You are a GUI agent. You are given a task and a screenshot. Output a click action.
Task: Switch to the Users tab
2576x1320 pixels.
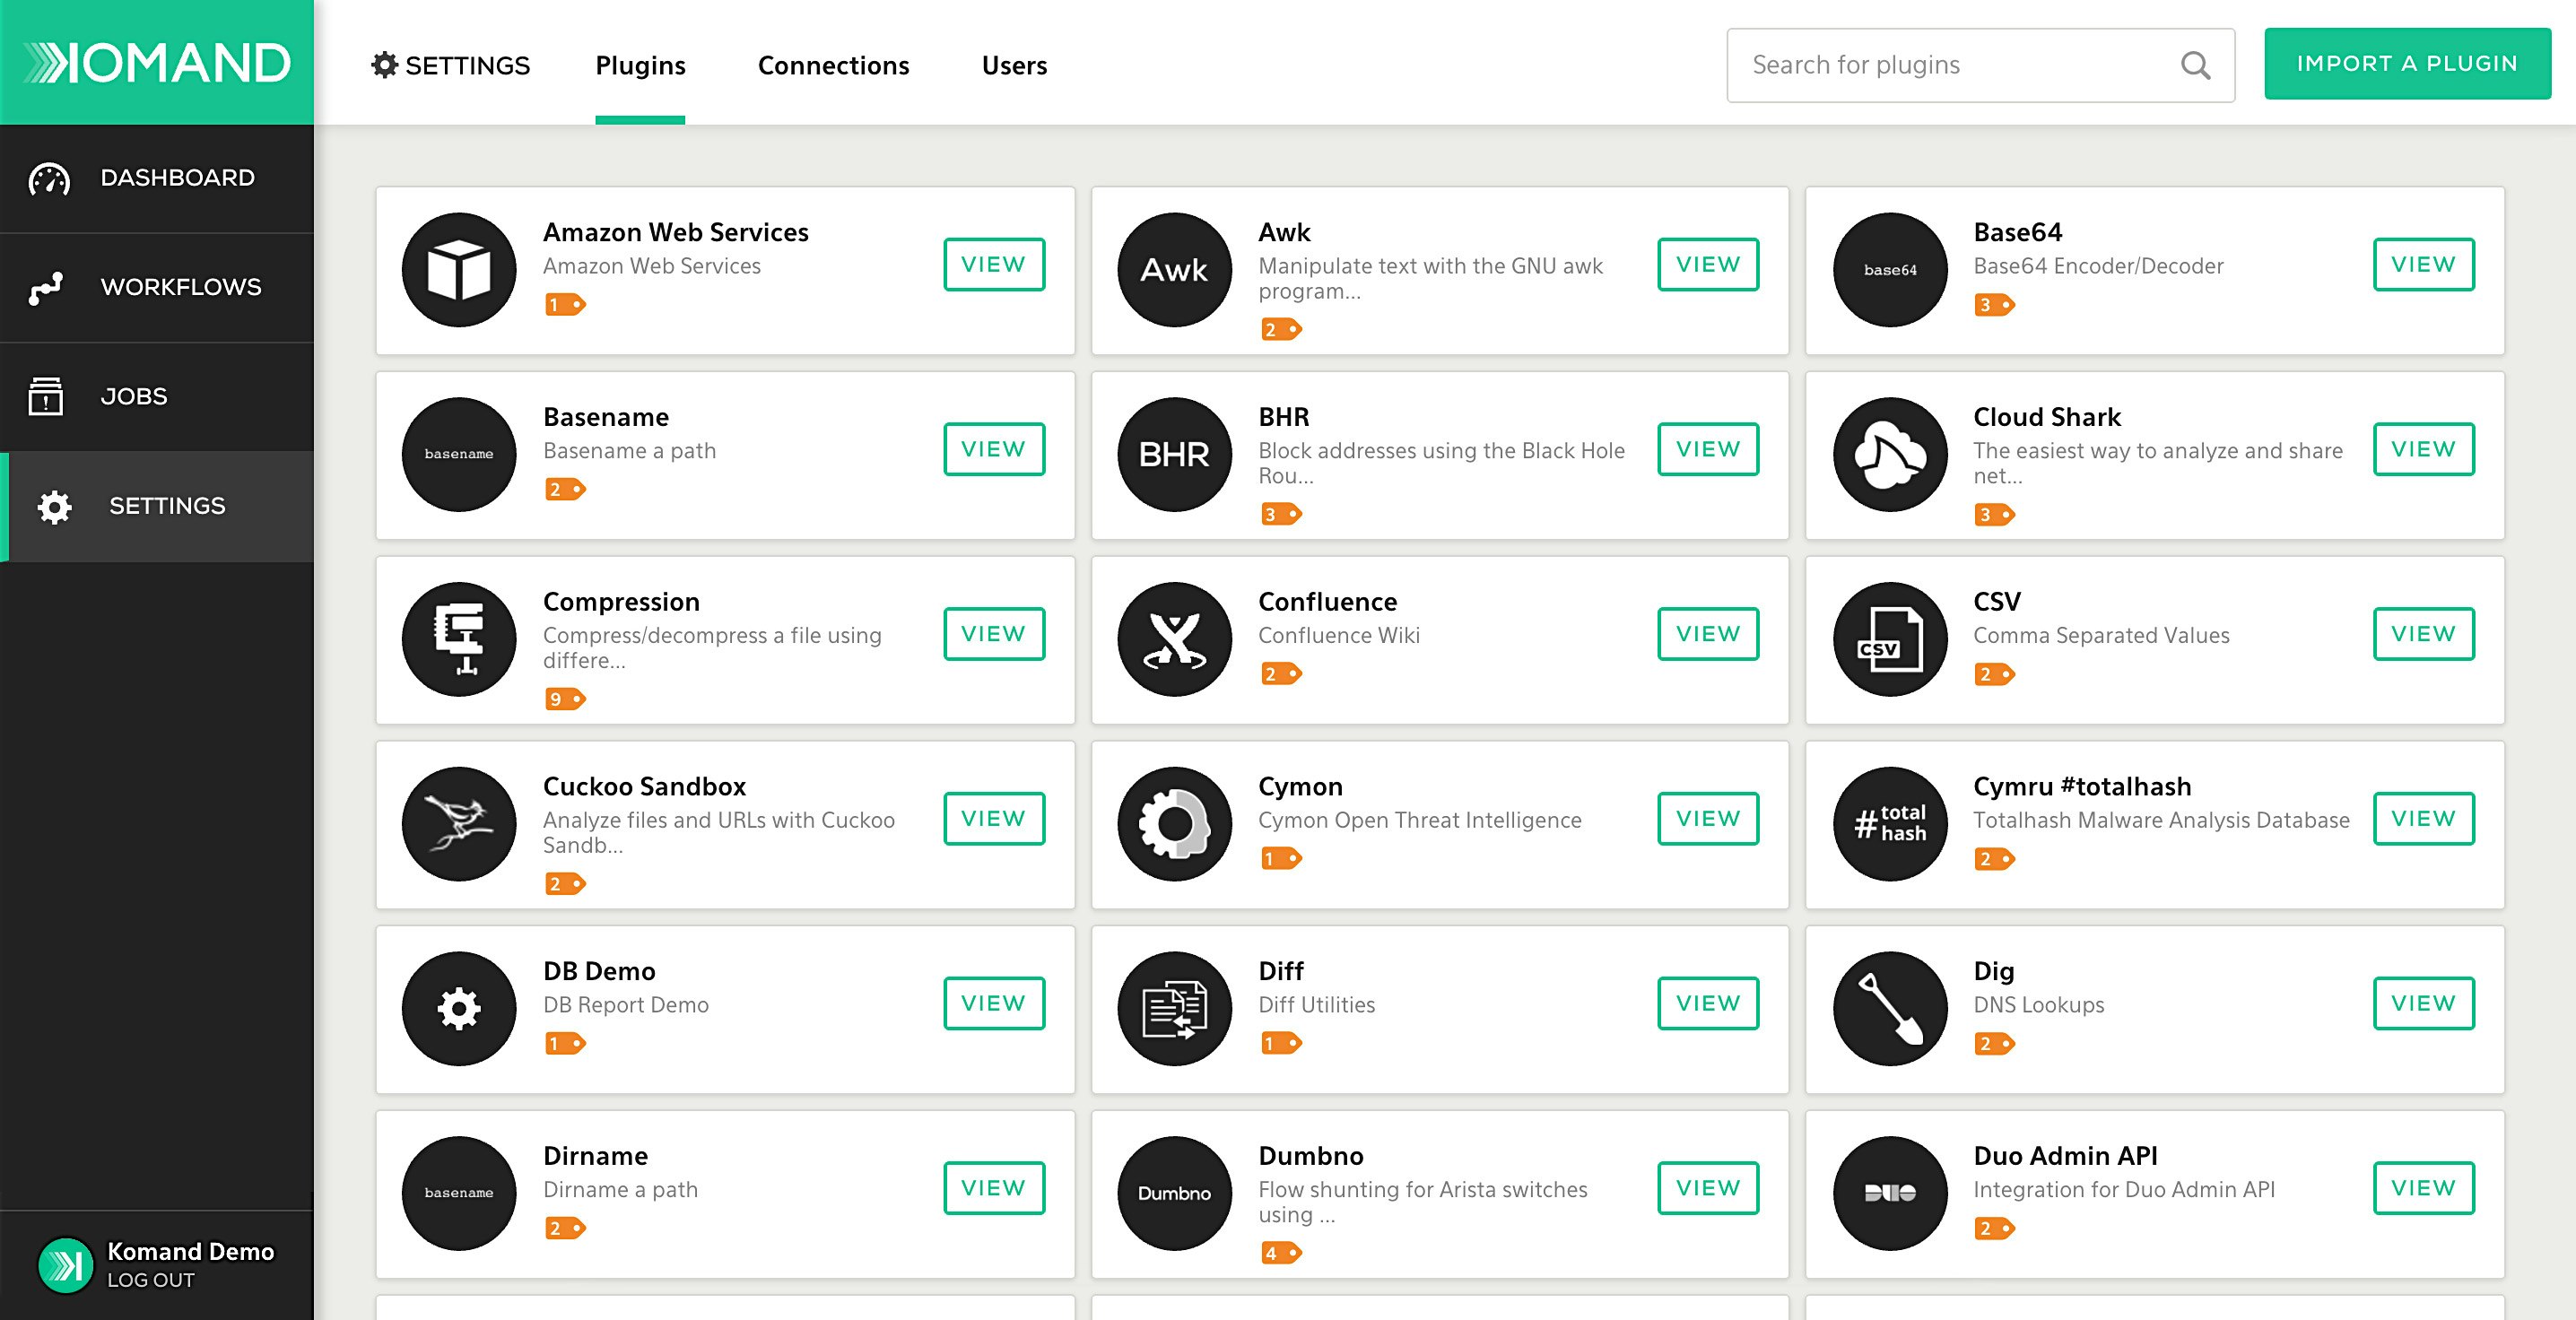point(1014,65)
